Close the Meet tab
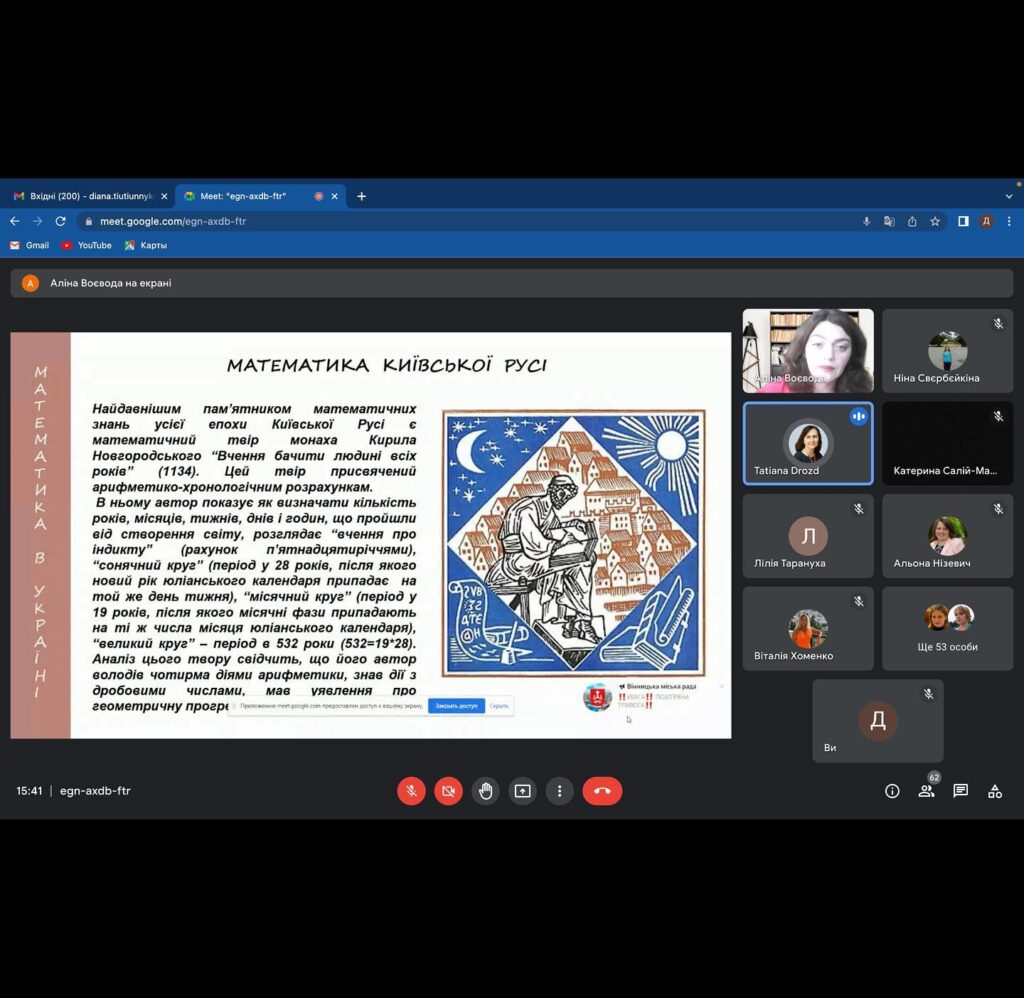1024x998 pixels. [334, 196]
